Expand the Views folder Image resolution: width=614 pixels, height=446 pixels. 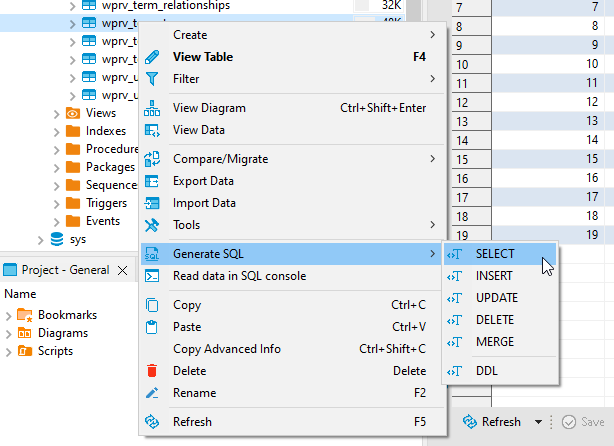(x=57, y=113)
